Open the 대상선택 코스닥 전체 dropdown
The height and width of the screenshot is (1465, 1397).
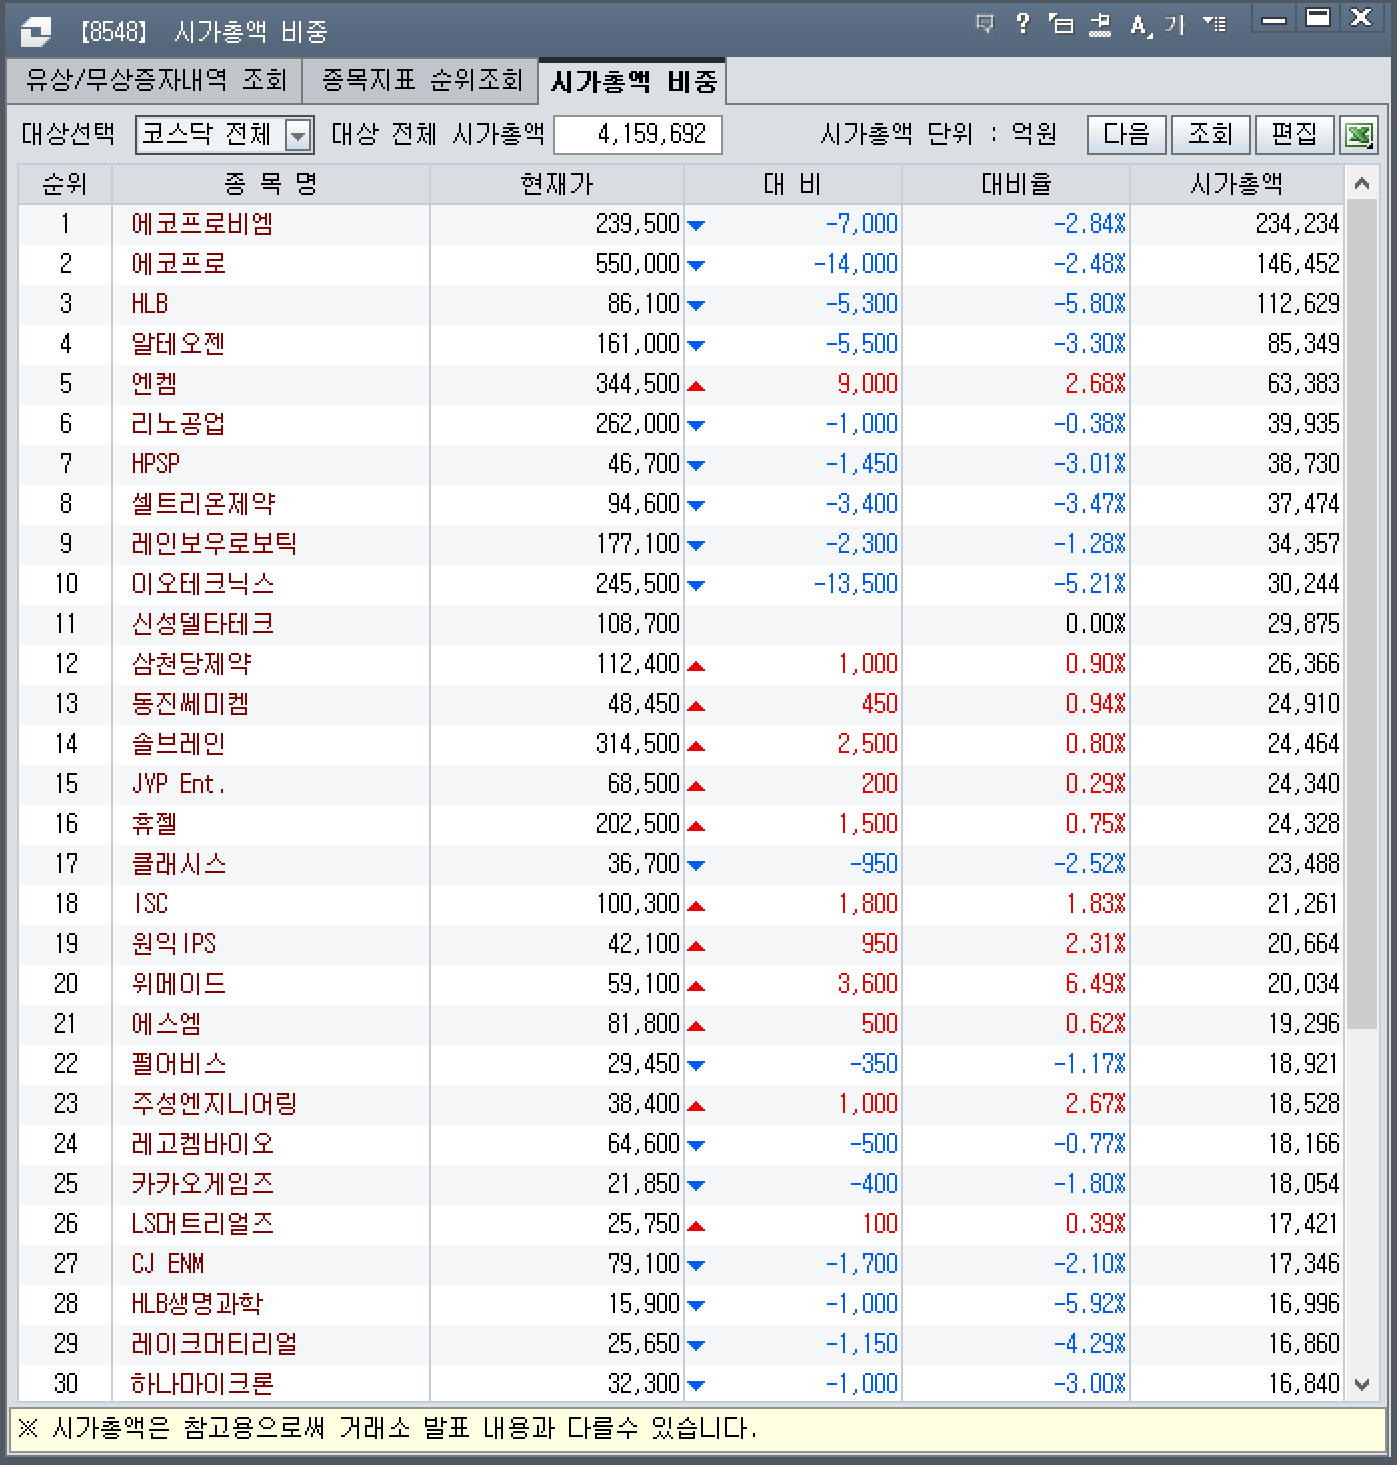pos(225,135)
